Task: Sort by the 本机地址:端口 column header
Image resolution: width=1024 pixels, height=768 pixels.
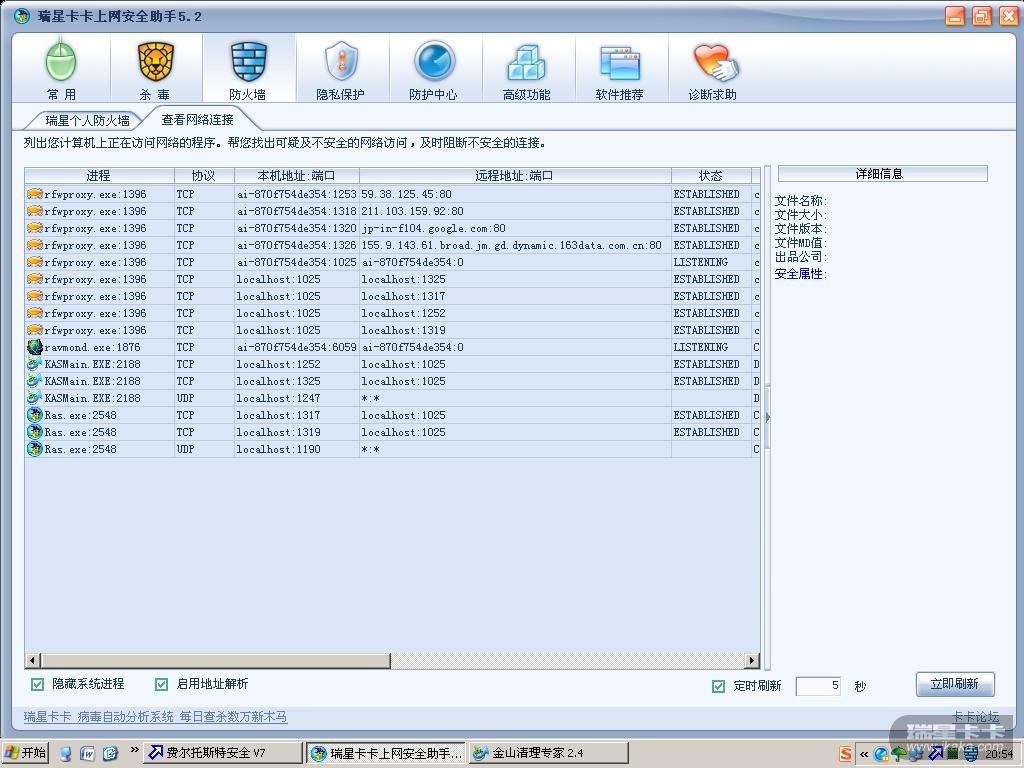Action: pos(296,176)
